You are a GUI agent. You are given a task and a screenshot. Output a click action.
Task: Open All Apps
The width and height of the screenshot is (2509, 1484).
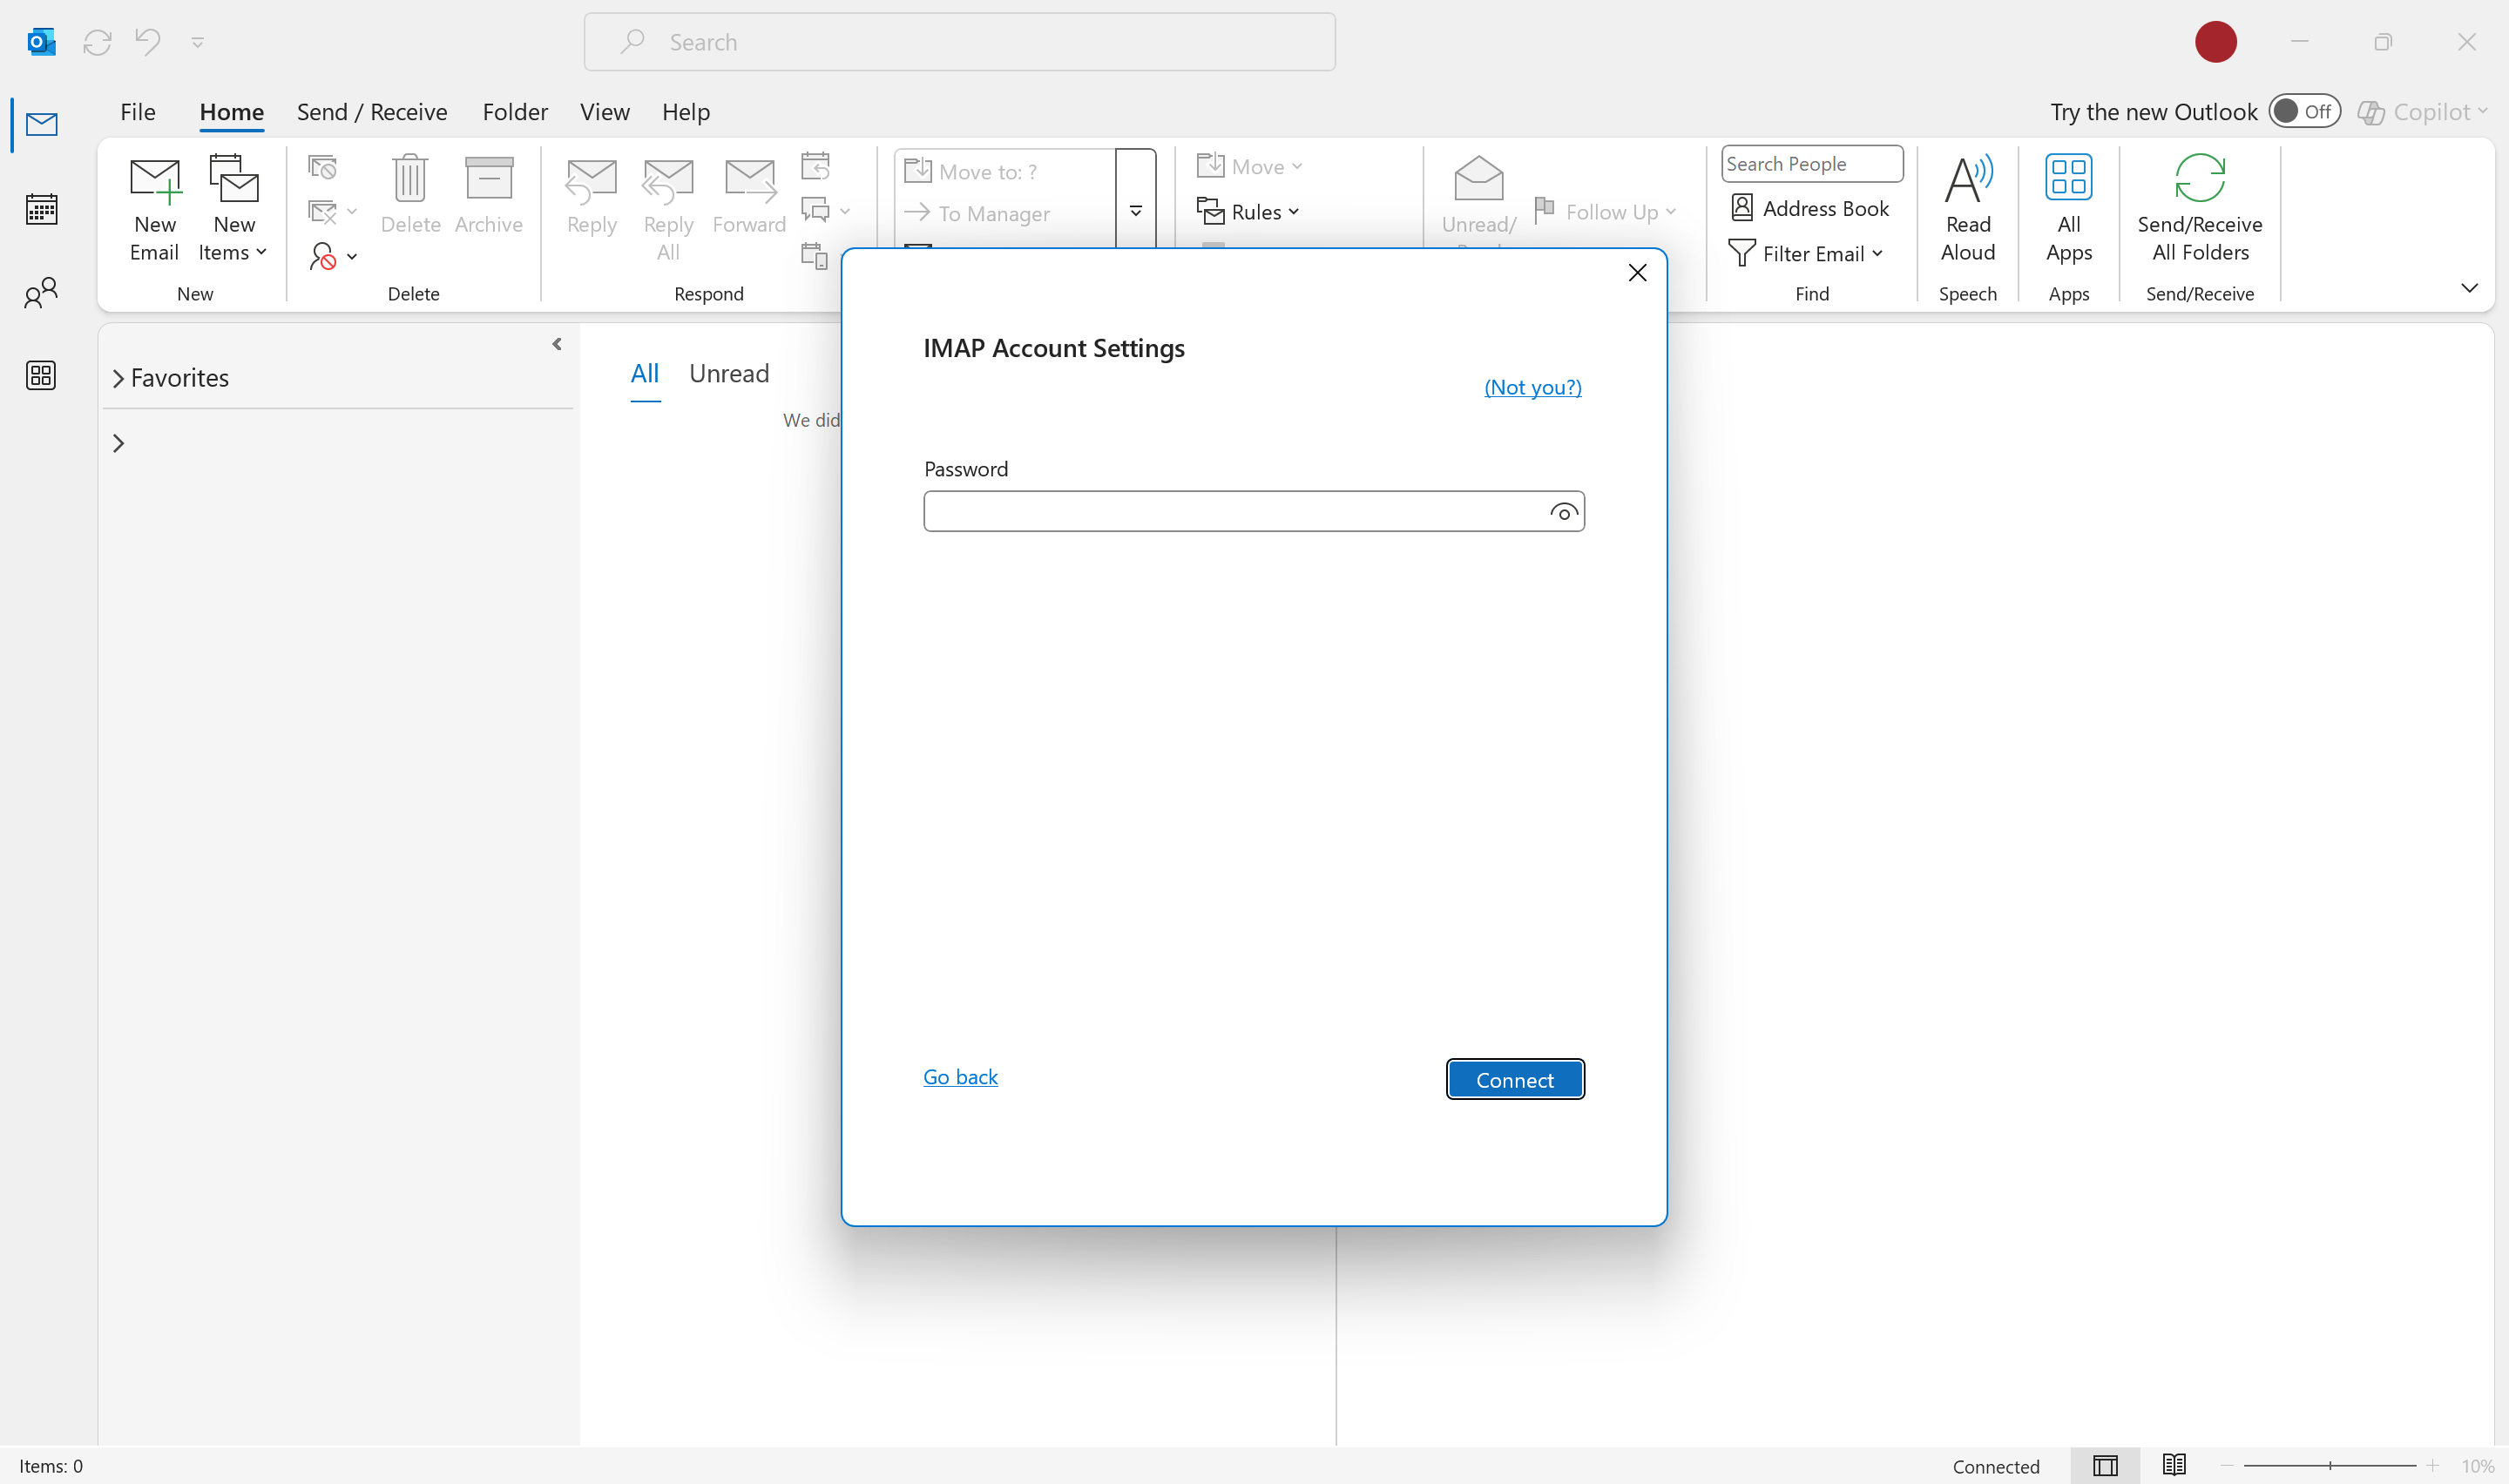(2069, 209)
